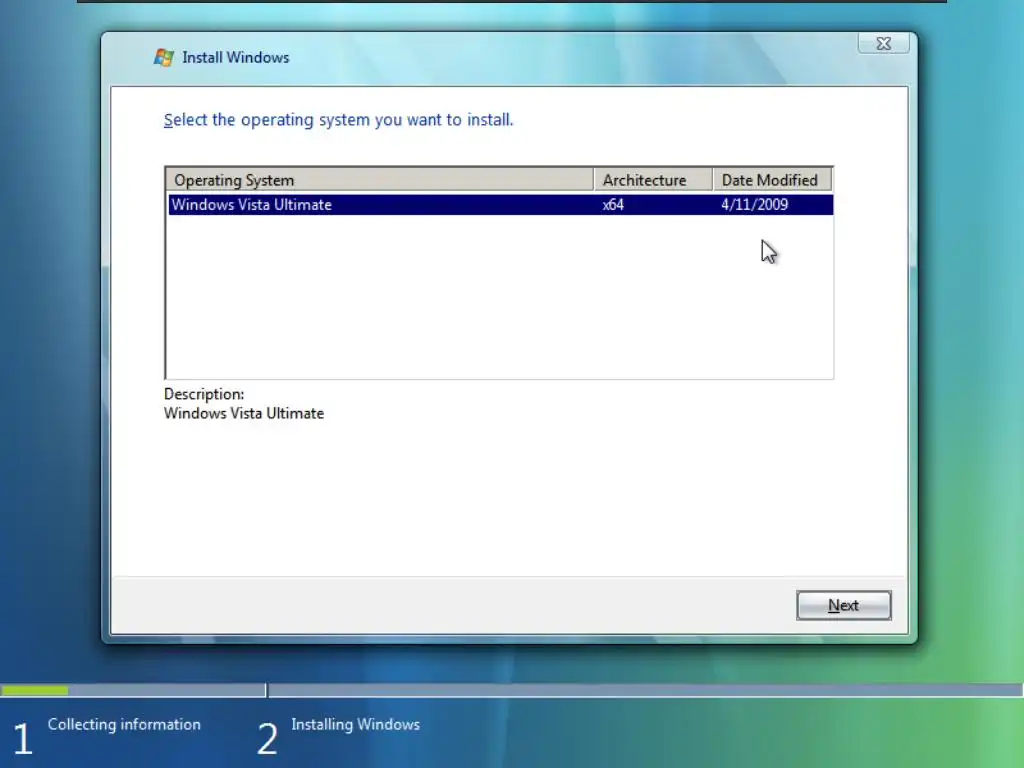
Task: Close the Install Windows dialog
Action: point(884,43)
